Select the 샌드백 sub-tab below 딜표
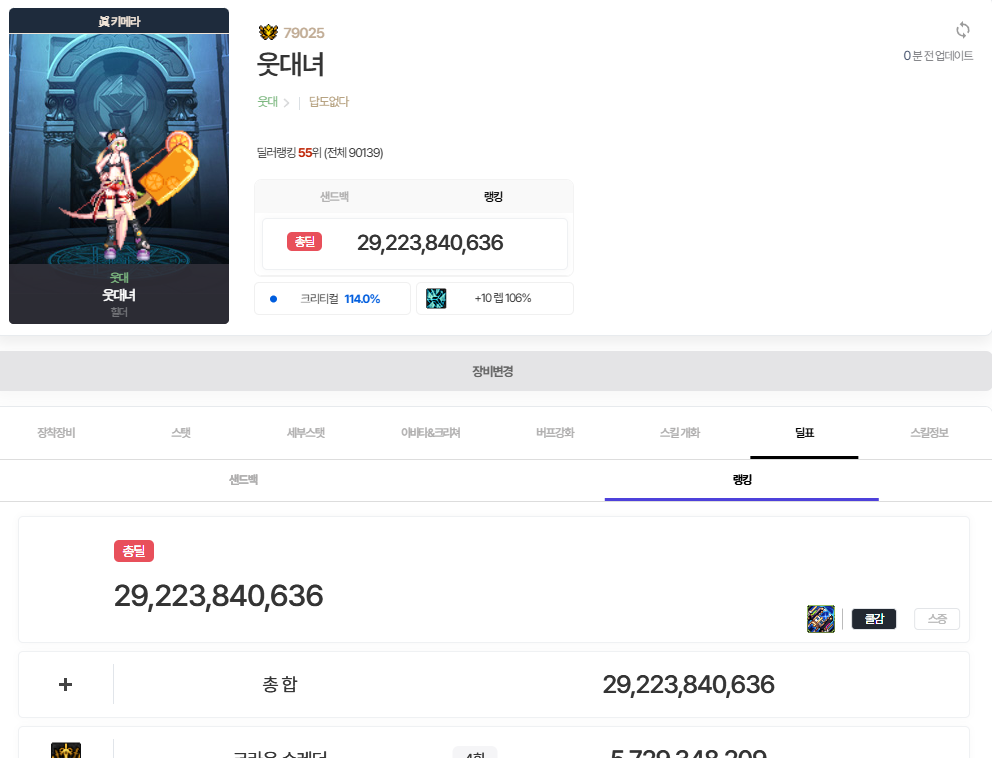 click(243, 480)
